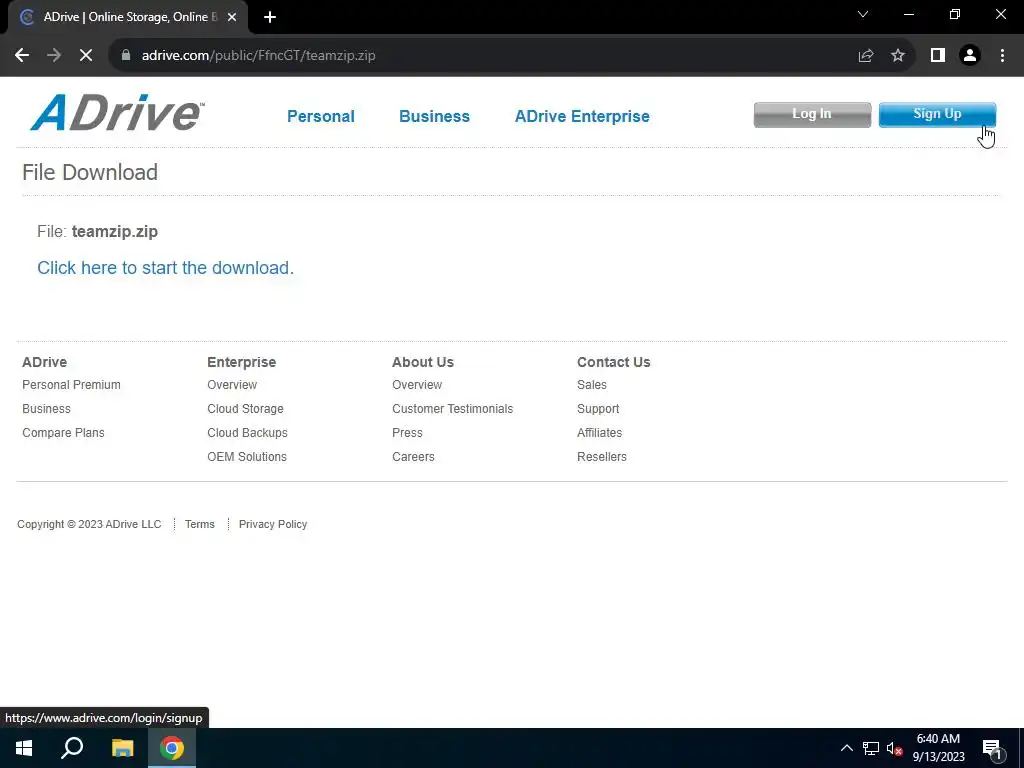Open the Support link
The width and height of the screenshot is (1024, 768).
coord(598,409)
